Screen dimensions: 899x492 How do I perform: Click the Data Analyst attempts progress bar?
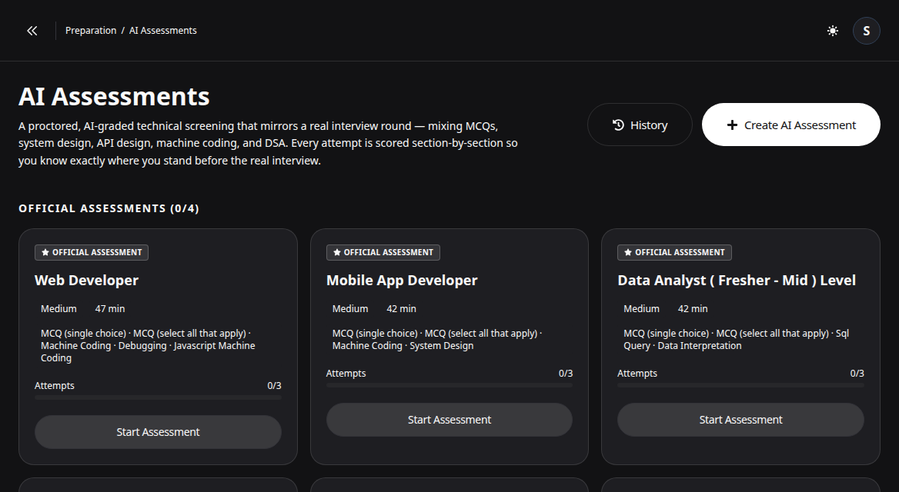click(x=741, y=385)
